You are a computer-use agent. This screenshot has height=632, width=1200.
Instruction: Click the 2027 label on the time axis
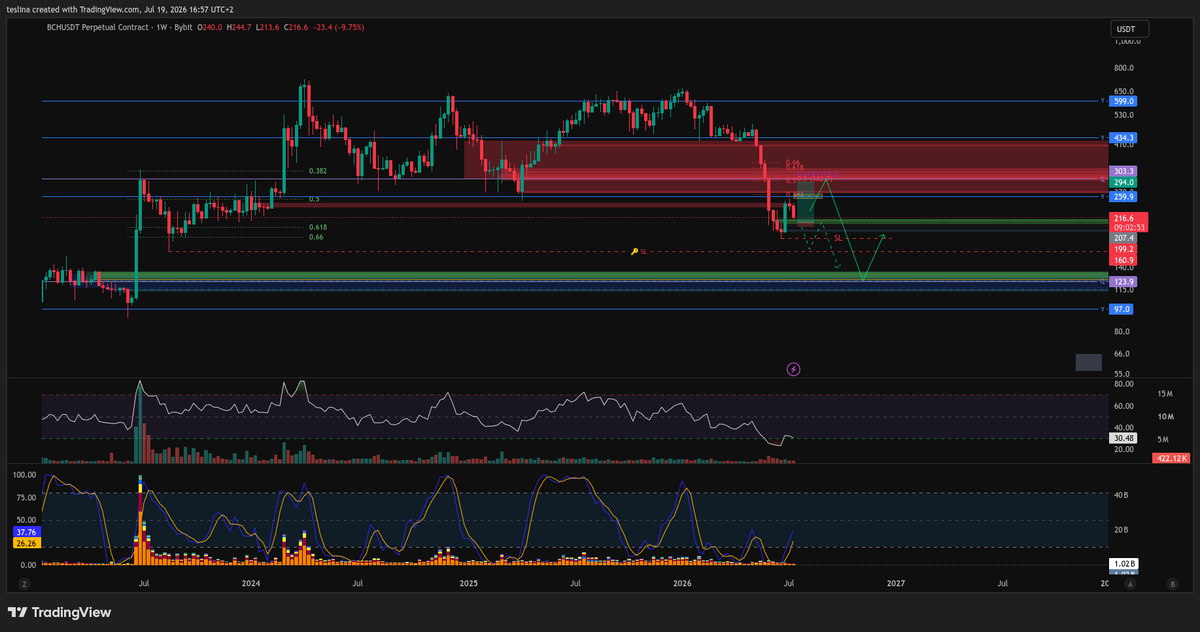[896, 582]
